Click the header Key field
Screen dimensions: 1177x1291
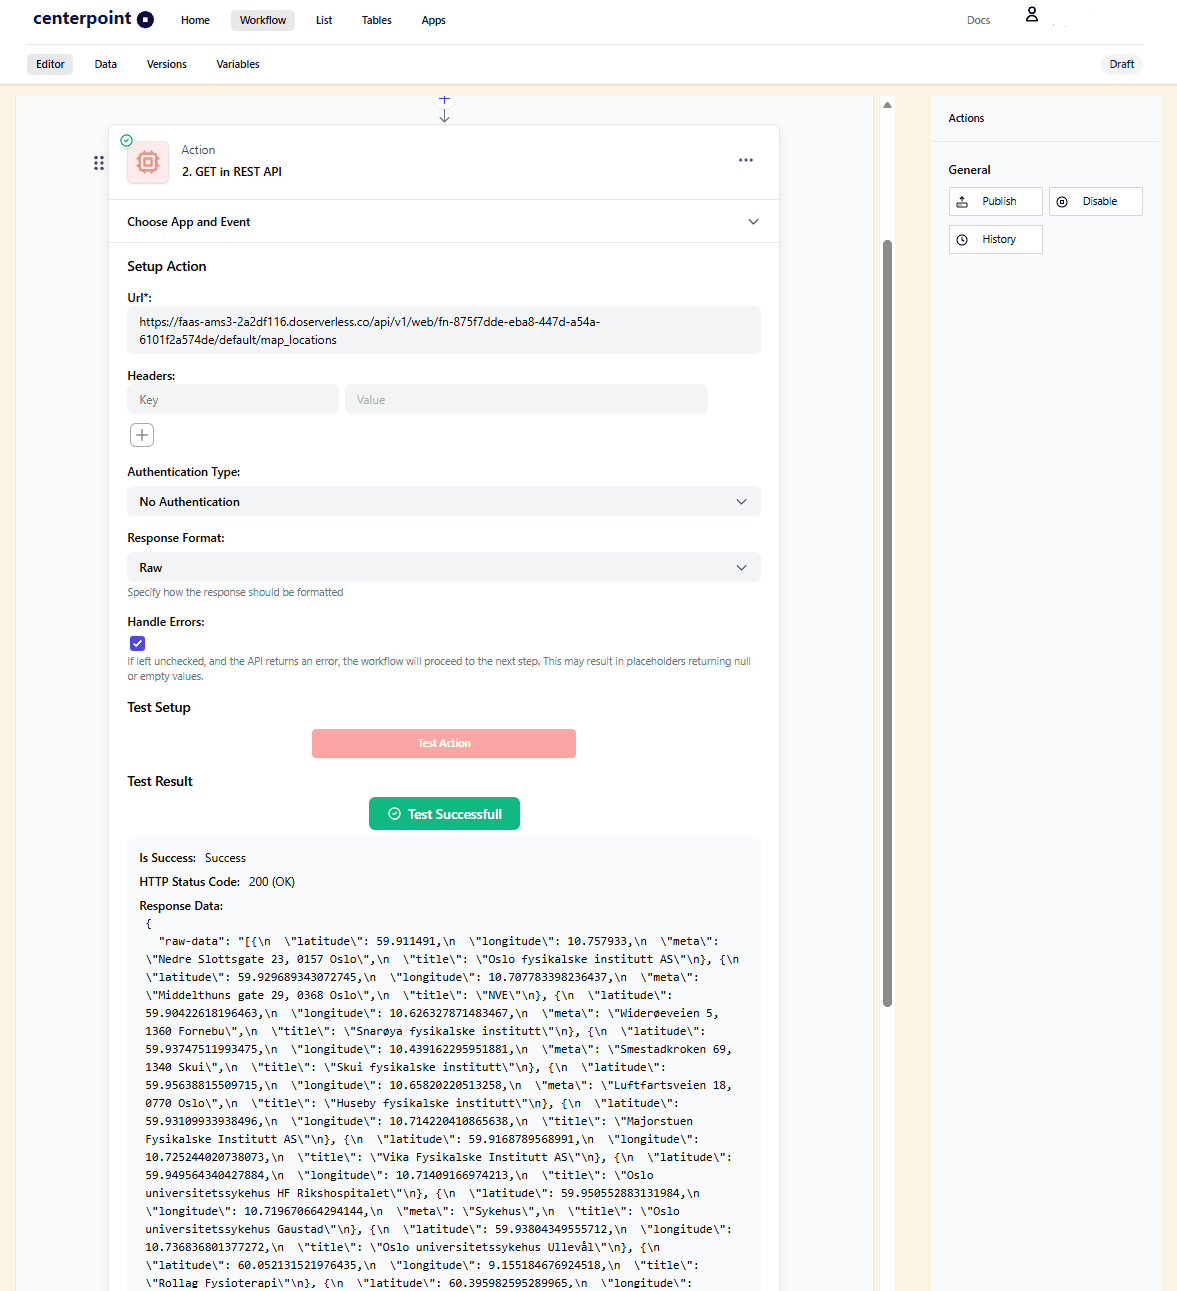click(233, 399)
